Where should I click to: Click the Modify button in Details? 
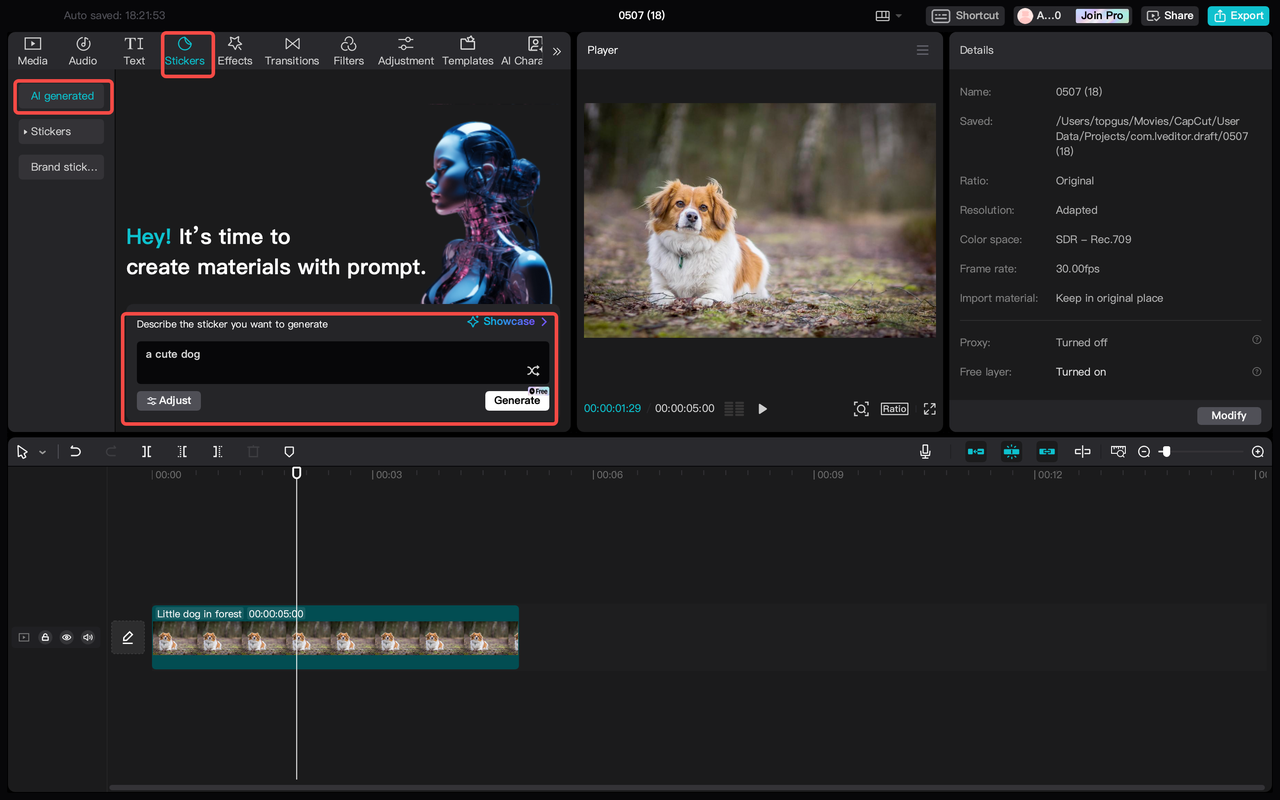(1229, 415)
